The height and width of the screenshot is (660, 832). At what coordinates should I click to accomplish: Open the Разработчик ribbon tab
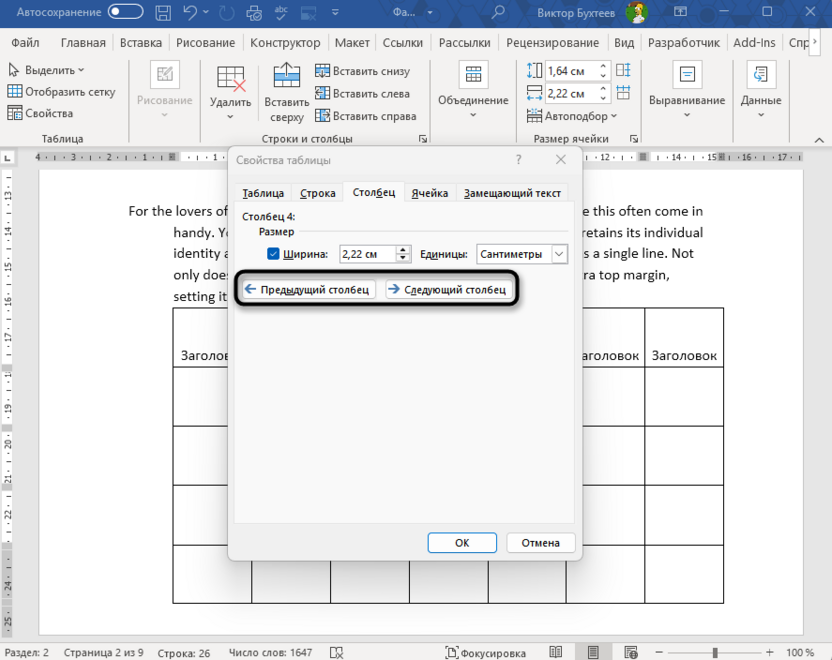click(683, 43)
